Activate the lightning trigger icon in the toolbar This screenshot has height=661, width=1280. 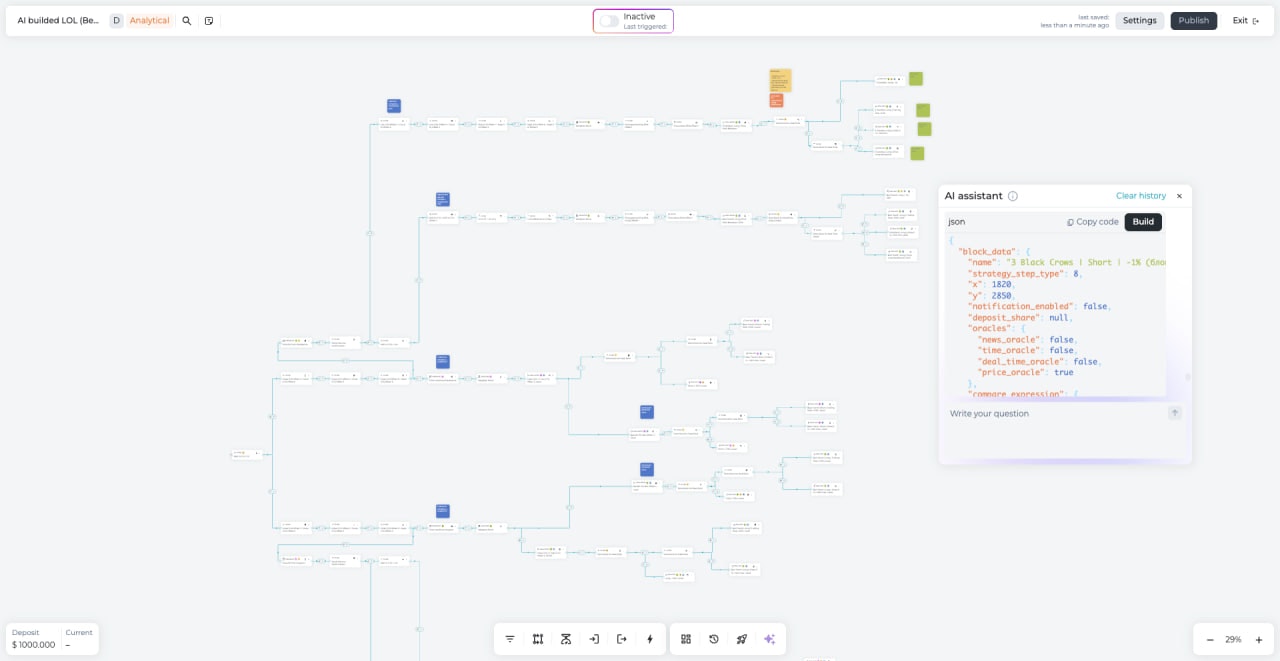click(x=650, y=638)
